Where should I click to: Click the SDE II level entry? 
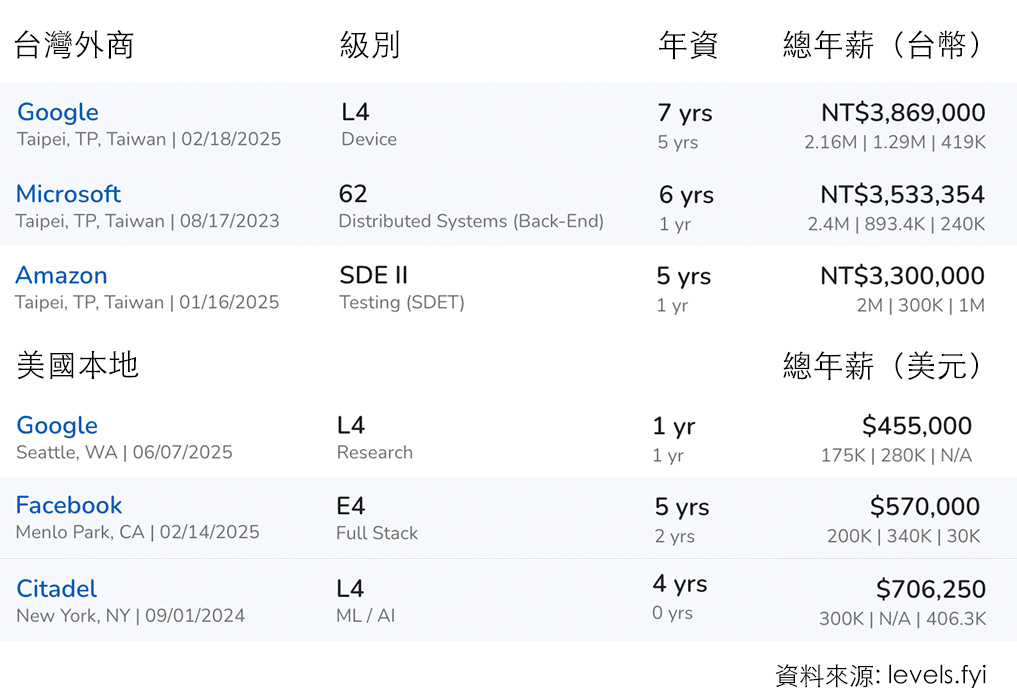point(374,276)
